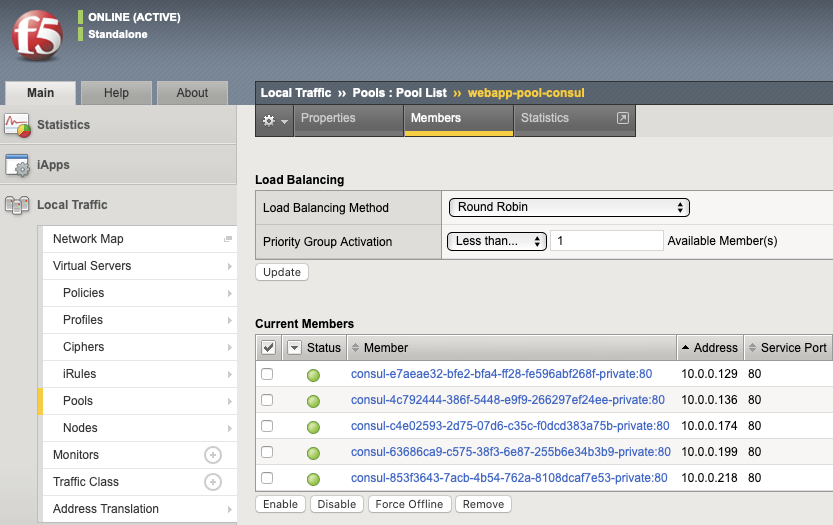Sort by Address column header

[710, 348]
